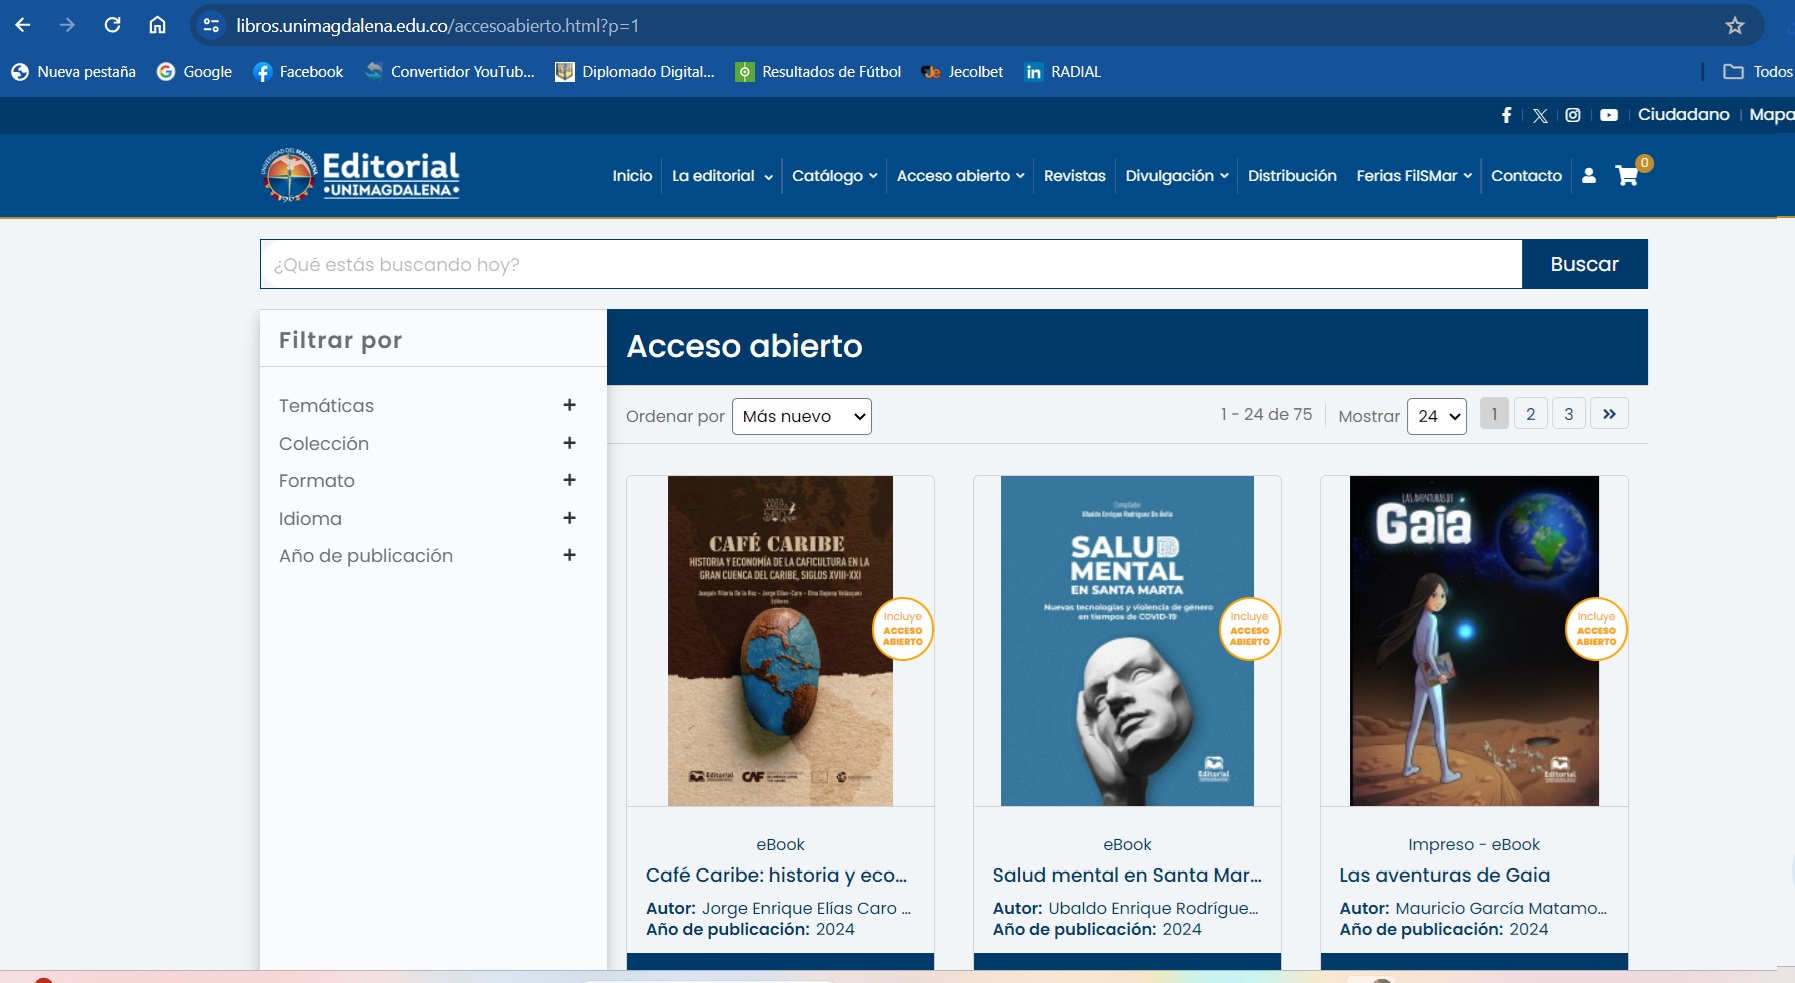Expand the Temáticas filter
The height and width of the screenshot is (983, 1795).
[569, 405]
